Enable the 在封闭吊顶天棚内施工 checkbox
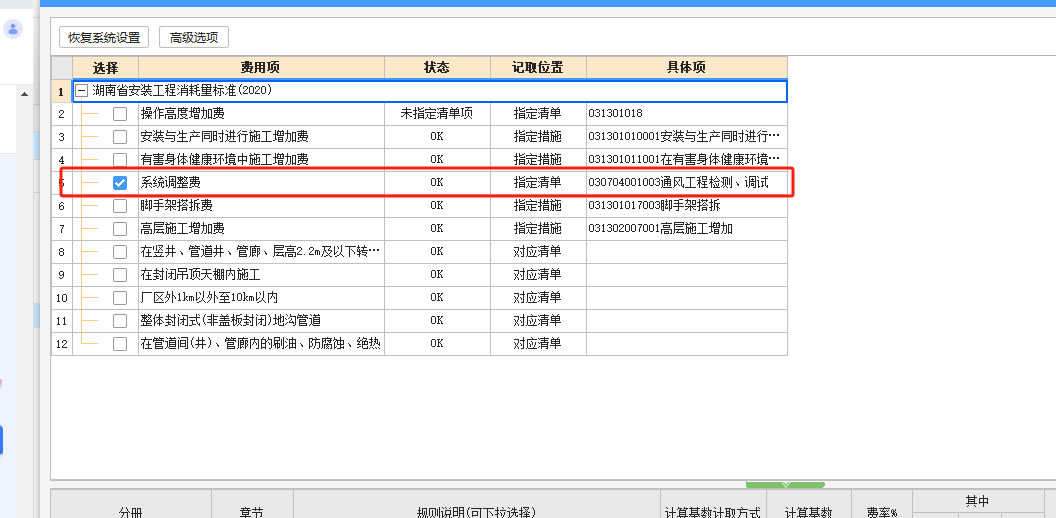This screenshot has width=1056, height=518. click(x=120, y=275)
